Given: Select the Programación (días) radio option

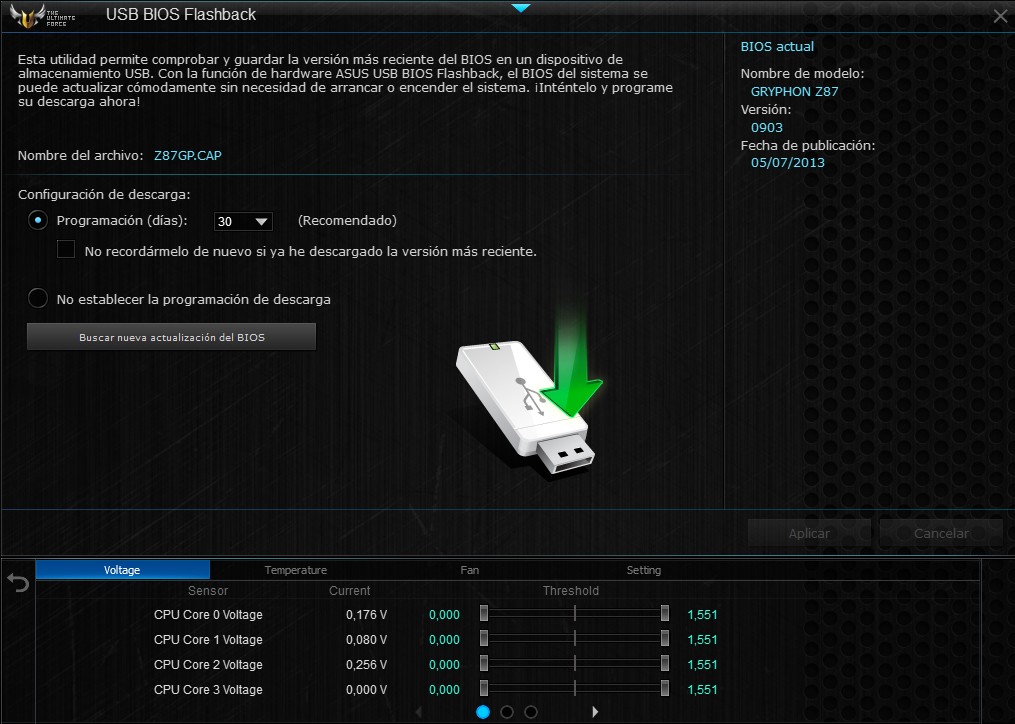Looking at the screenshot, I should 38,221.
